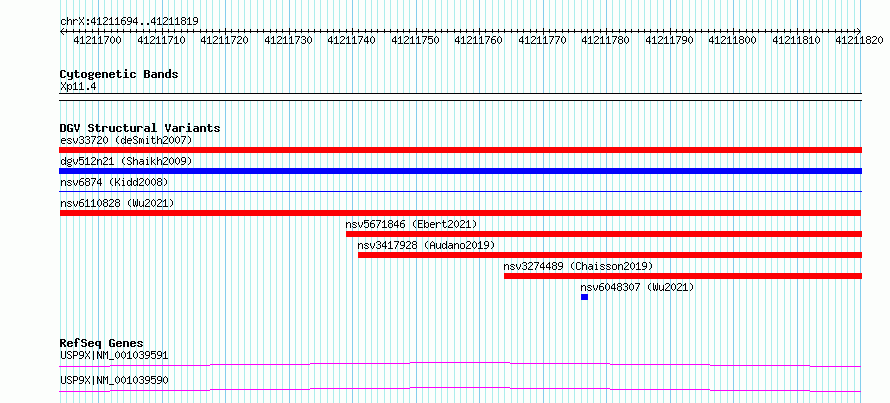Open the nsv5671846 (Ebert2021) label
This screenshot has width=890, height=403.
[x=412, y=224]
